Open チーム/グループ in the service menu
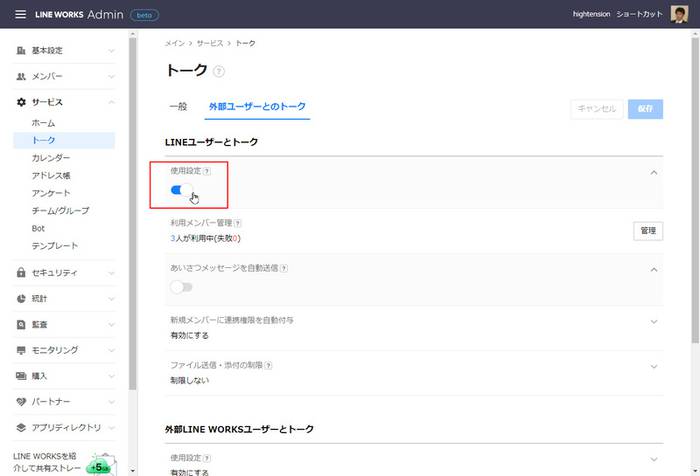The image size is (700, 476). point(60,211)
